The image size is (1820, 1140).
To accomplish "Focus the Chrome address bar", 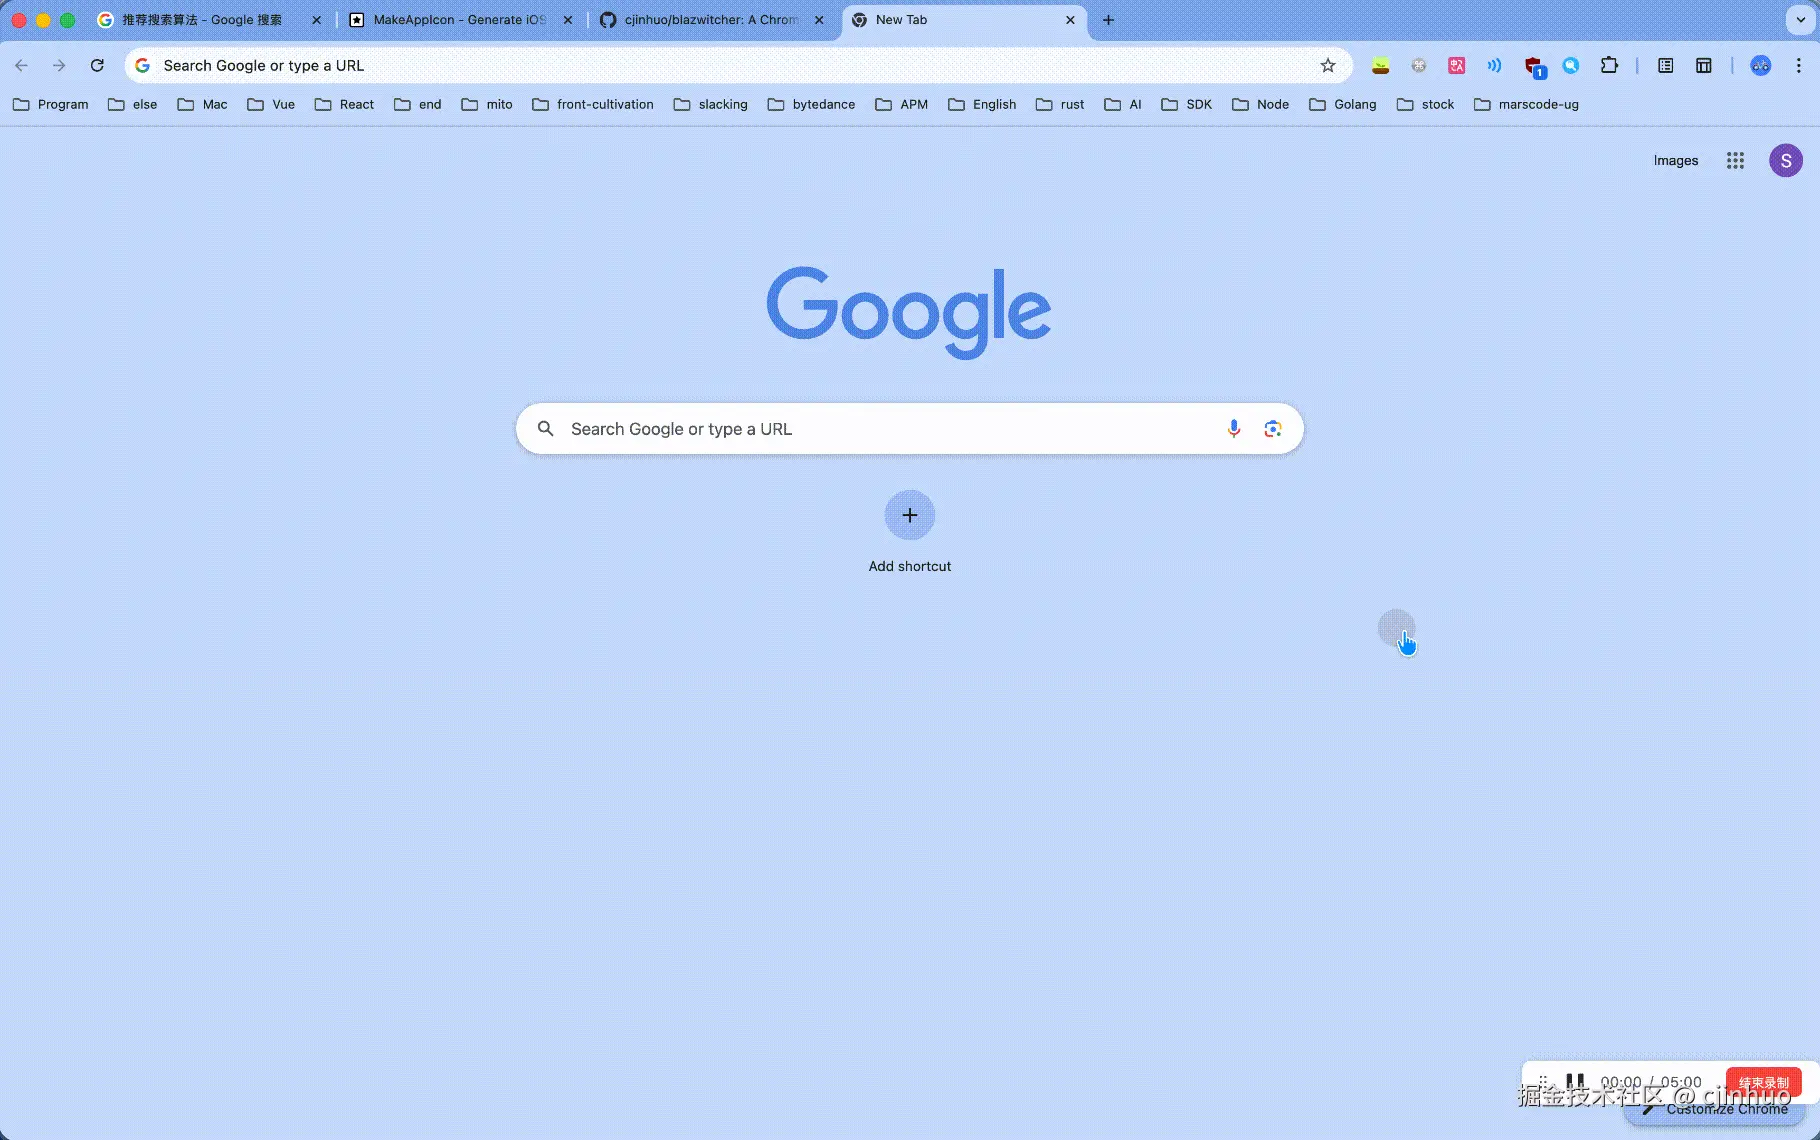I will click(738, 66).
